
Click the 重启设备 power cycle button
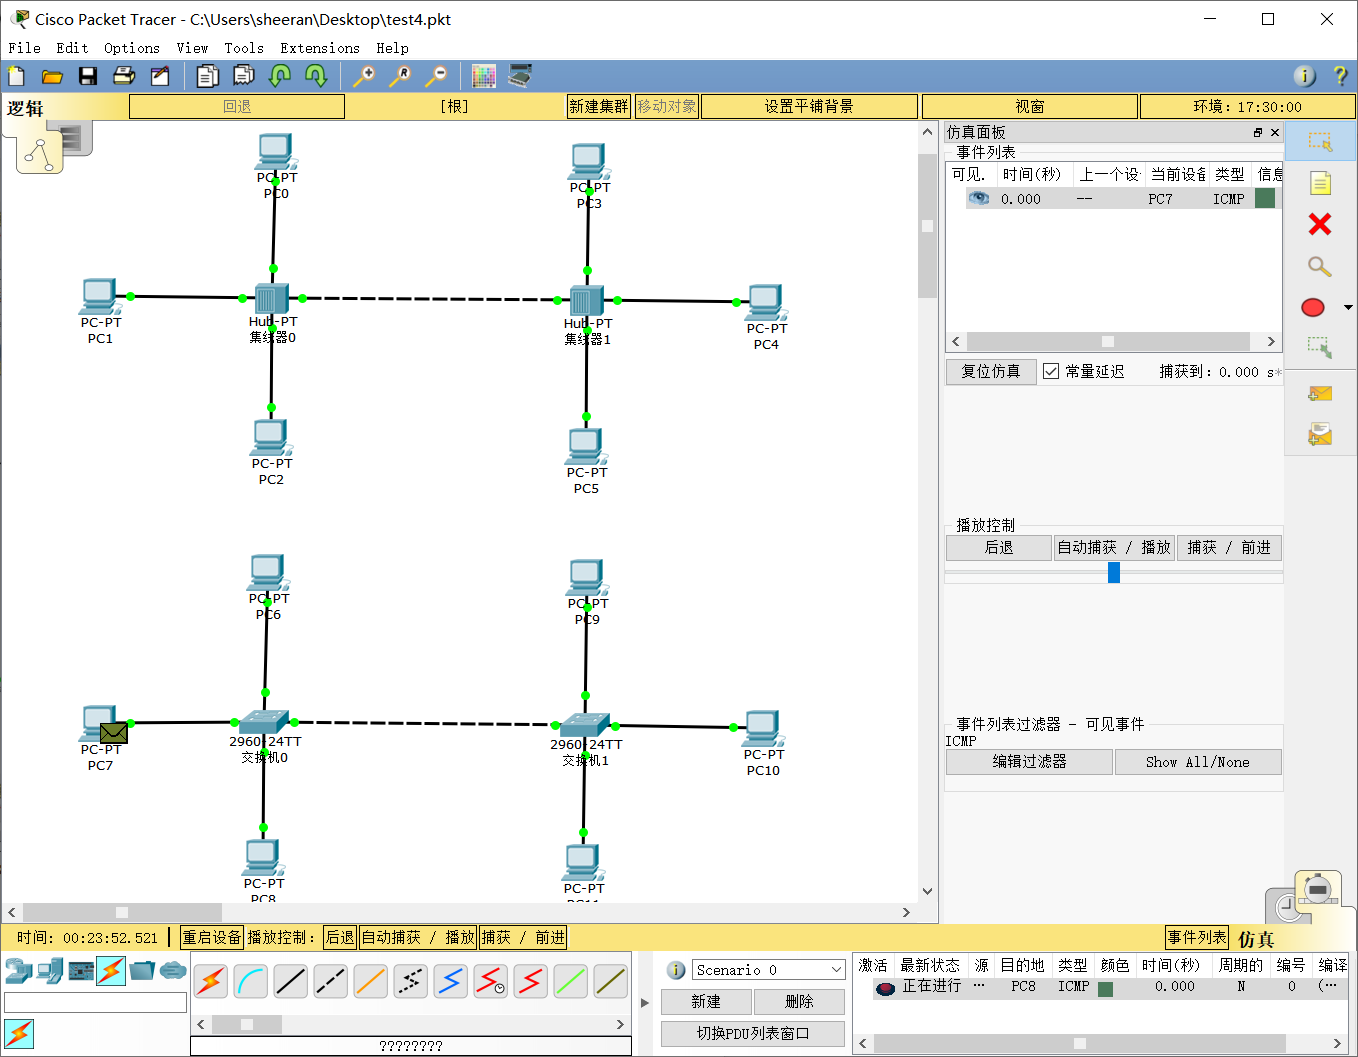click(x=212, y=937)
